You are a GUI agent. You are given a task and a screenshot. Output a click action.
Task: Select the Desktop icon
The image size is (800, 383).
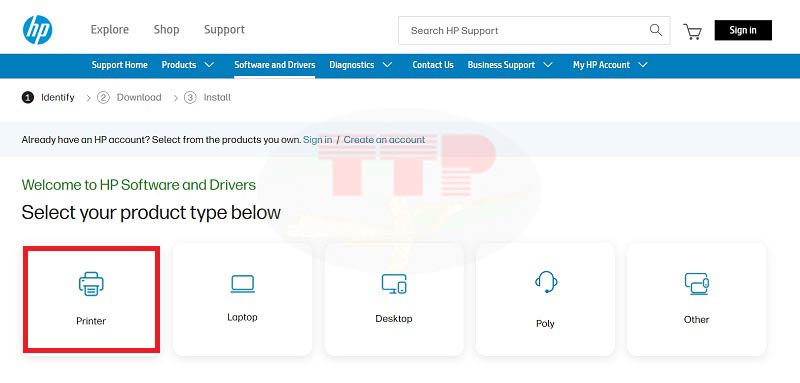[394, 284]
